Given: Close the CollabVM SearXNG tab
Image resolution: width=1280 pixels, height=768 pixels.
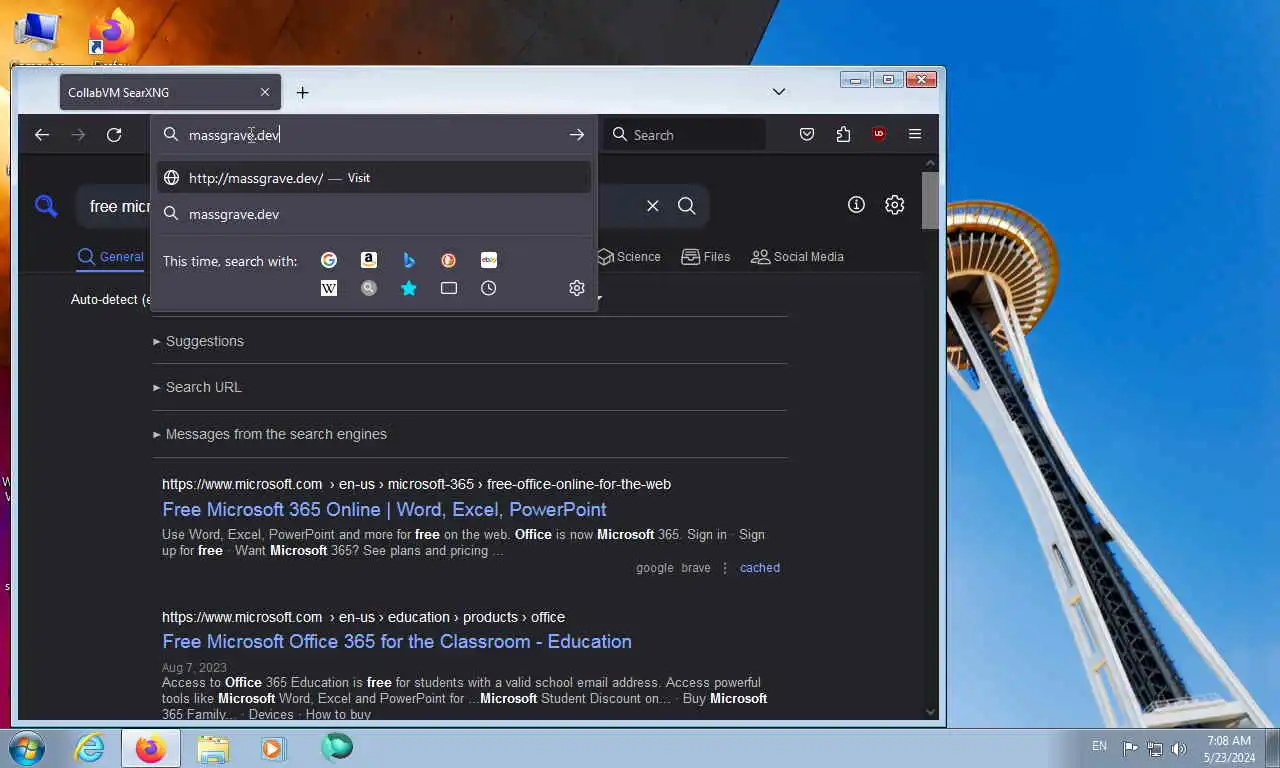Looking at the screenshot, I should click(x=265, y=92).
